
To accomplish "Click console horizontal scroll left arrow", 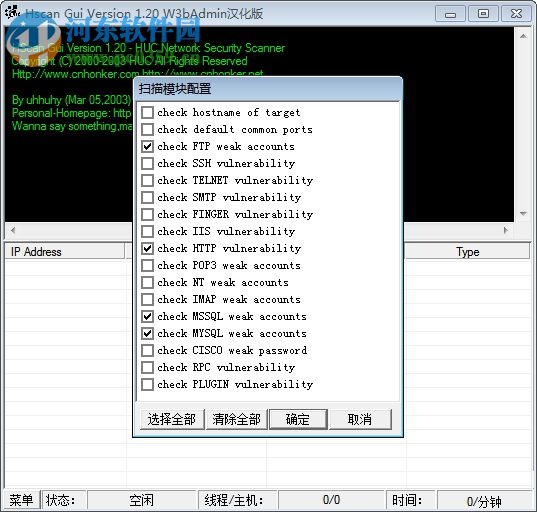I will [13, 230].
